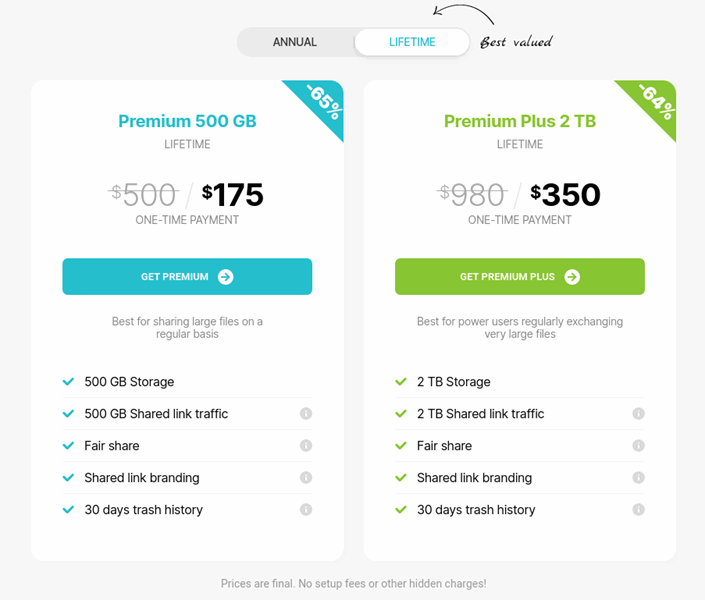Click the $350 lifetime price
This screenshot has height=600, width=705.
565,194
